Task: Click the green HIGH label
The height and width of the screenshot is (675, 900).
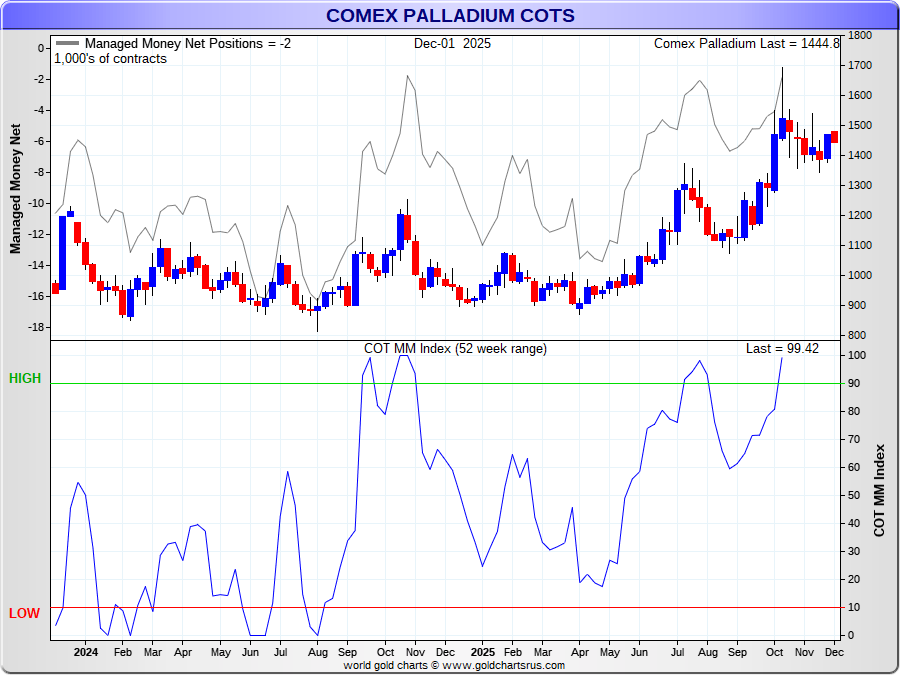Action: click(25, 378)
